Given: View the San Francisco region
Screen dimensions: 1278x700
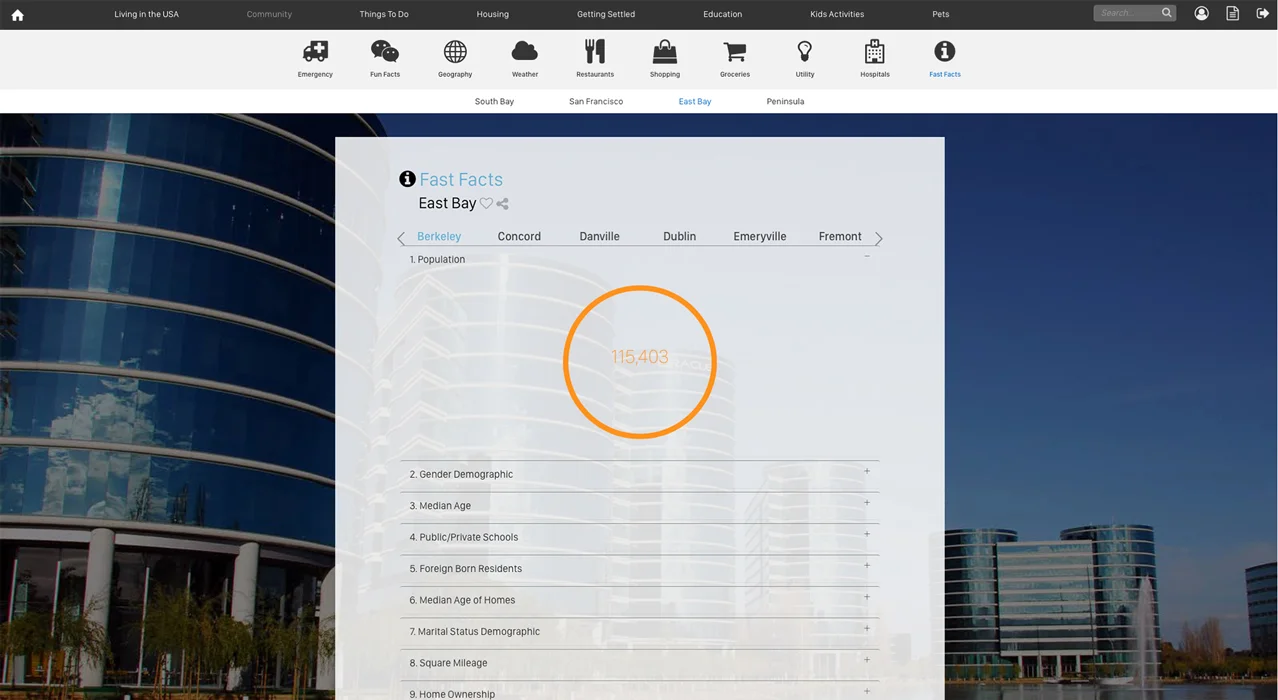Looking at the screenshot, I should coord(596,101).
